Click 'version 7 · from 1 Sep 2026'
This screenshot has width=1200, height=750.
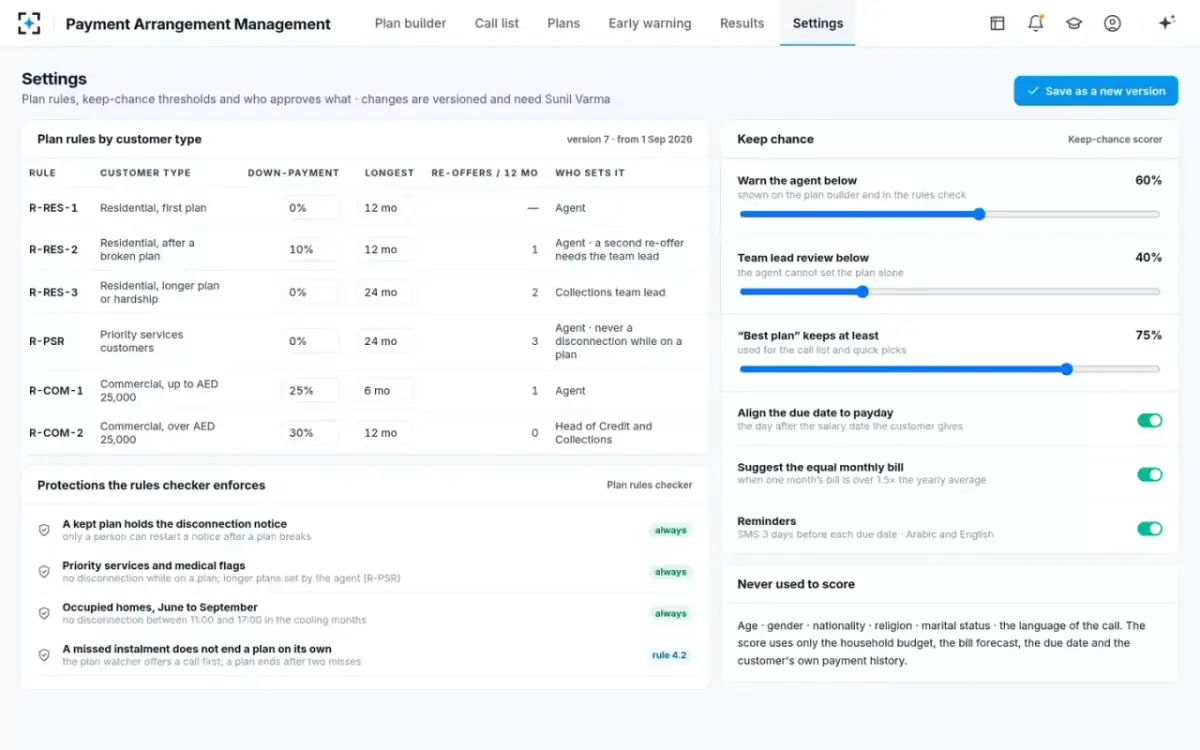coord(629,140)
